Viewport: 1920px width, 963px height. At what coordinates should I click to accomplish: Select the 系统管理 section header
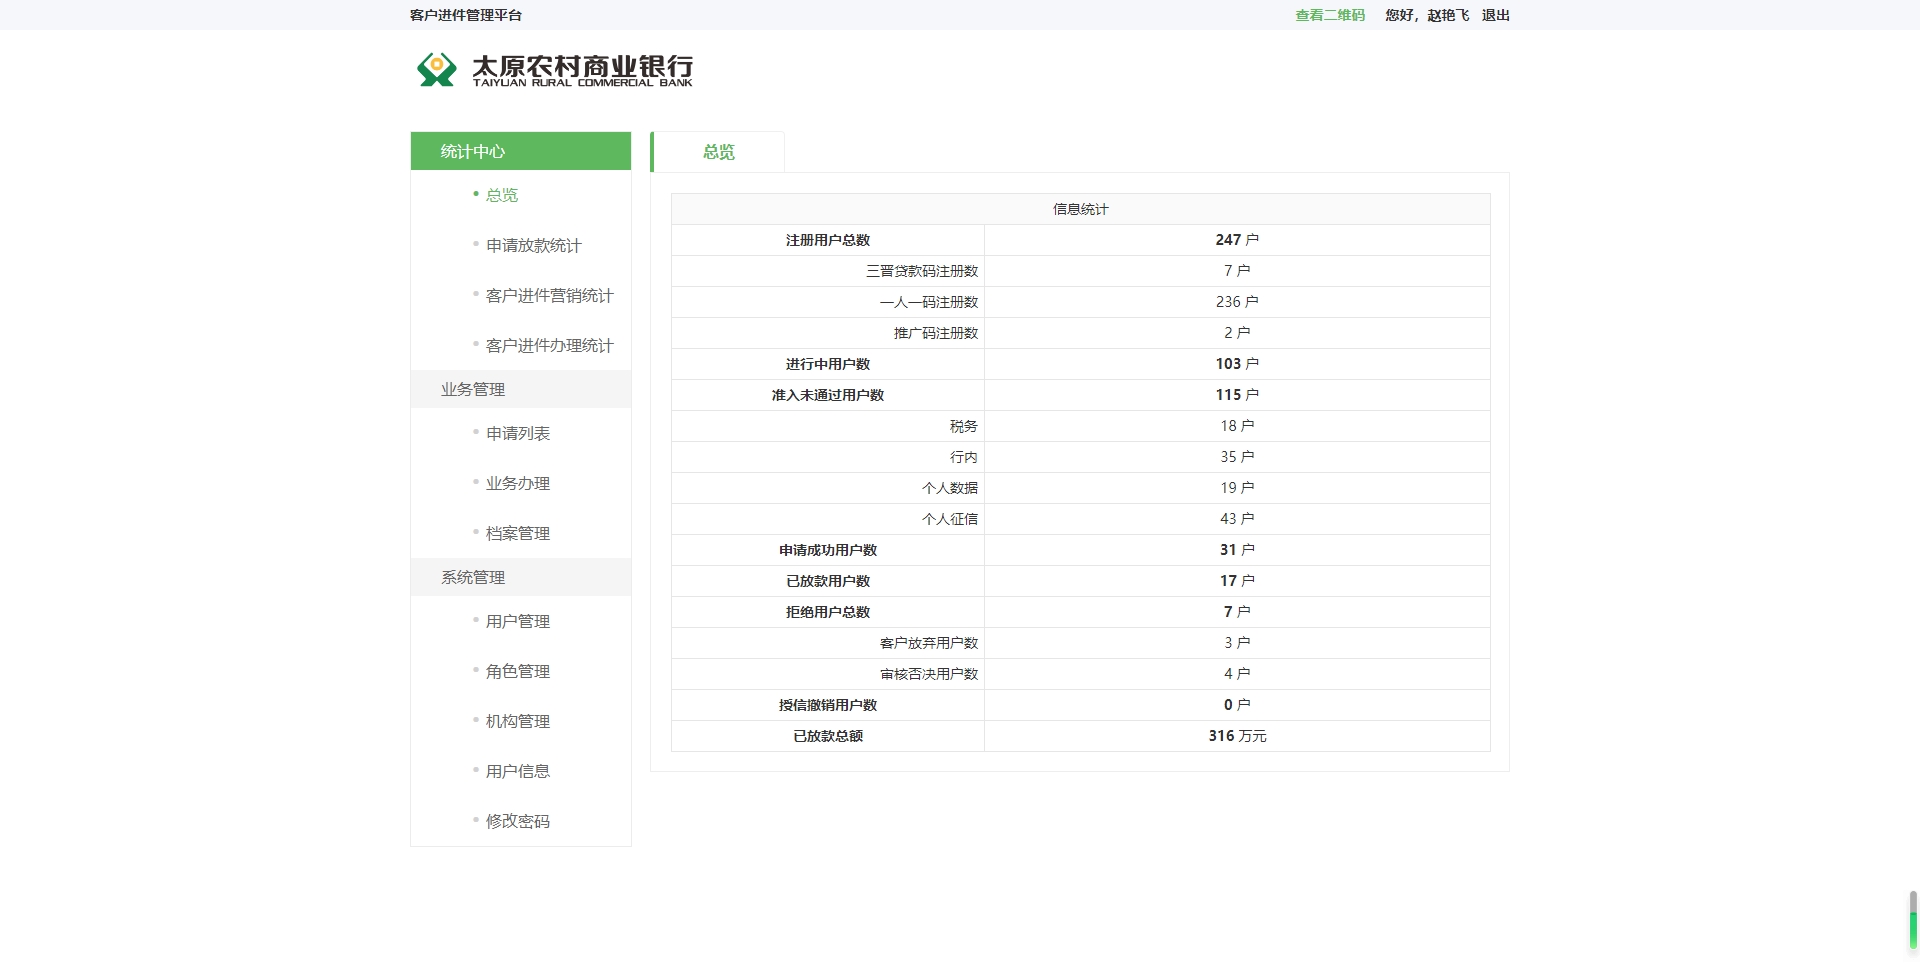[521, 577]
